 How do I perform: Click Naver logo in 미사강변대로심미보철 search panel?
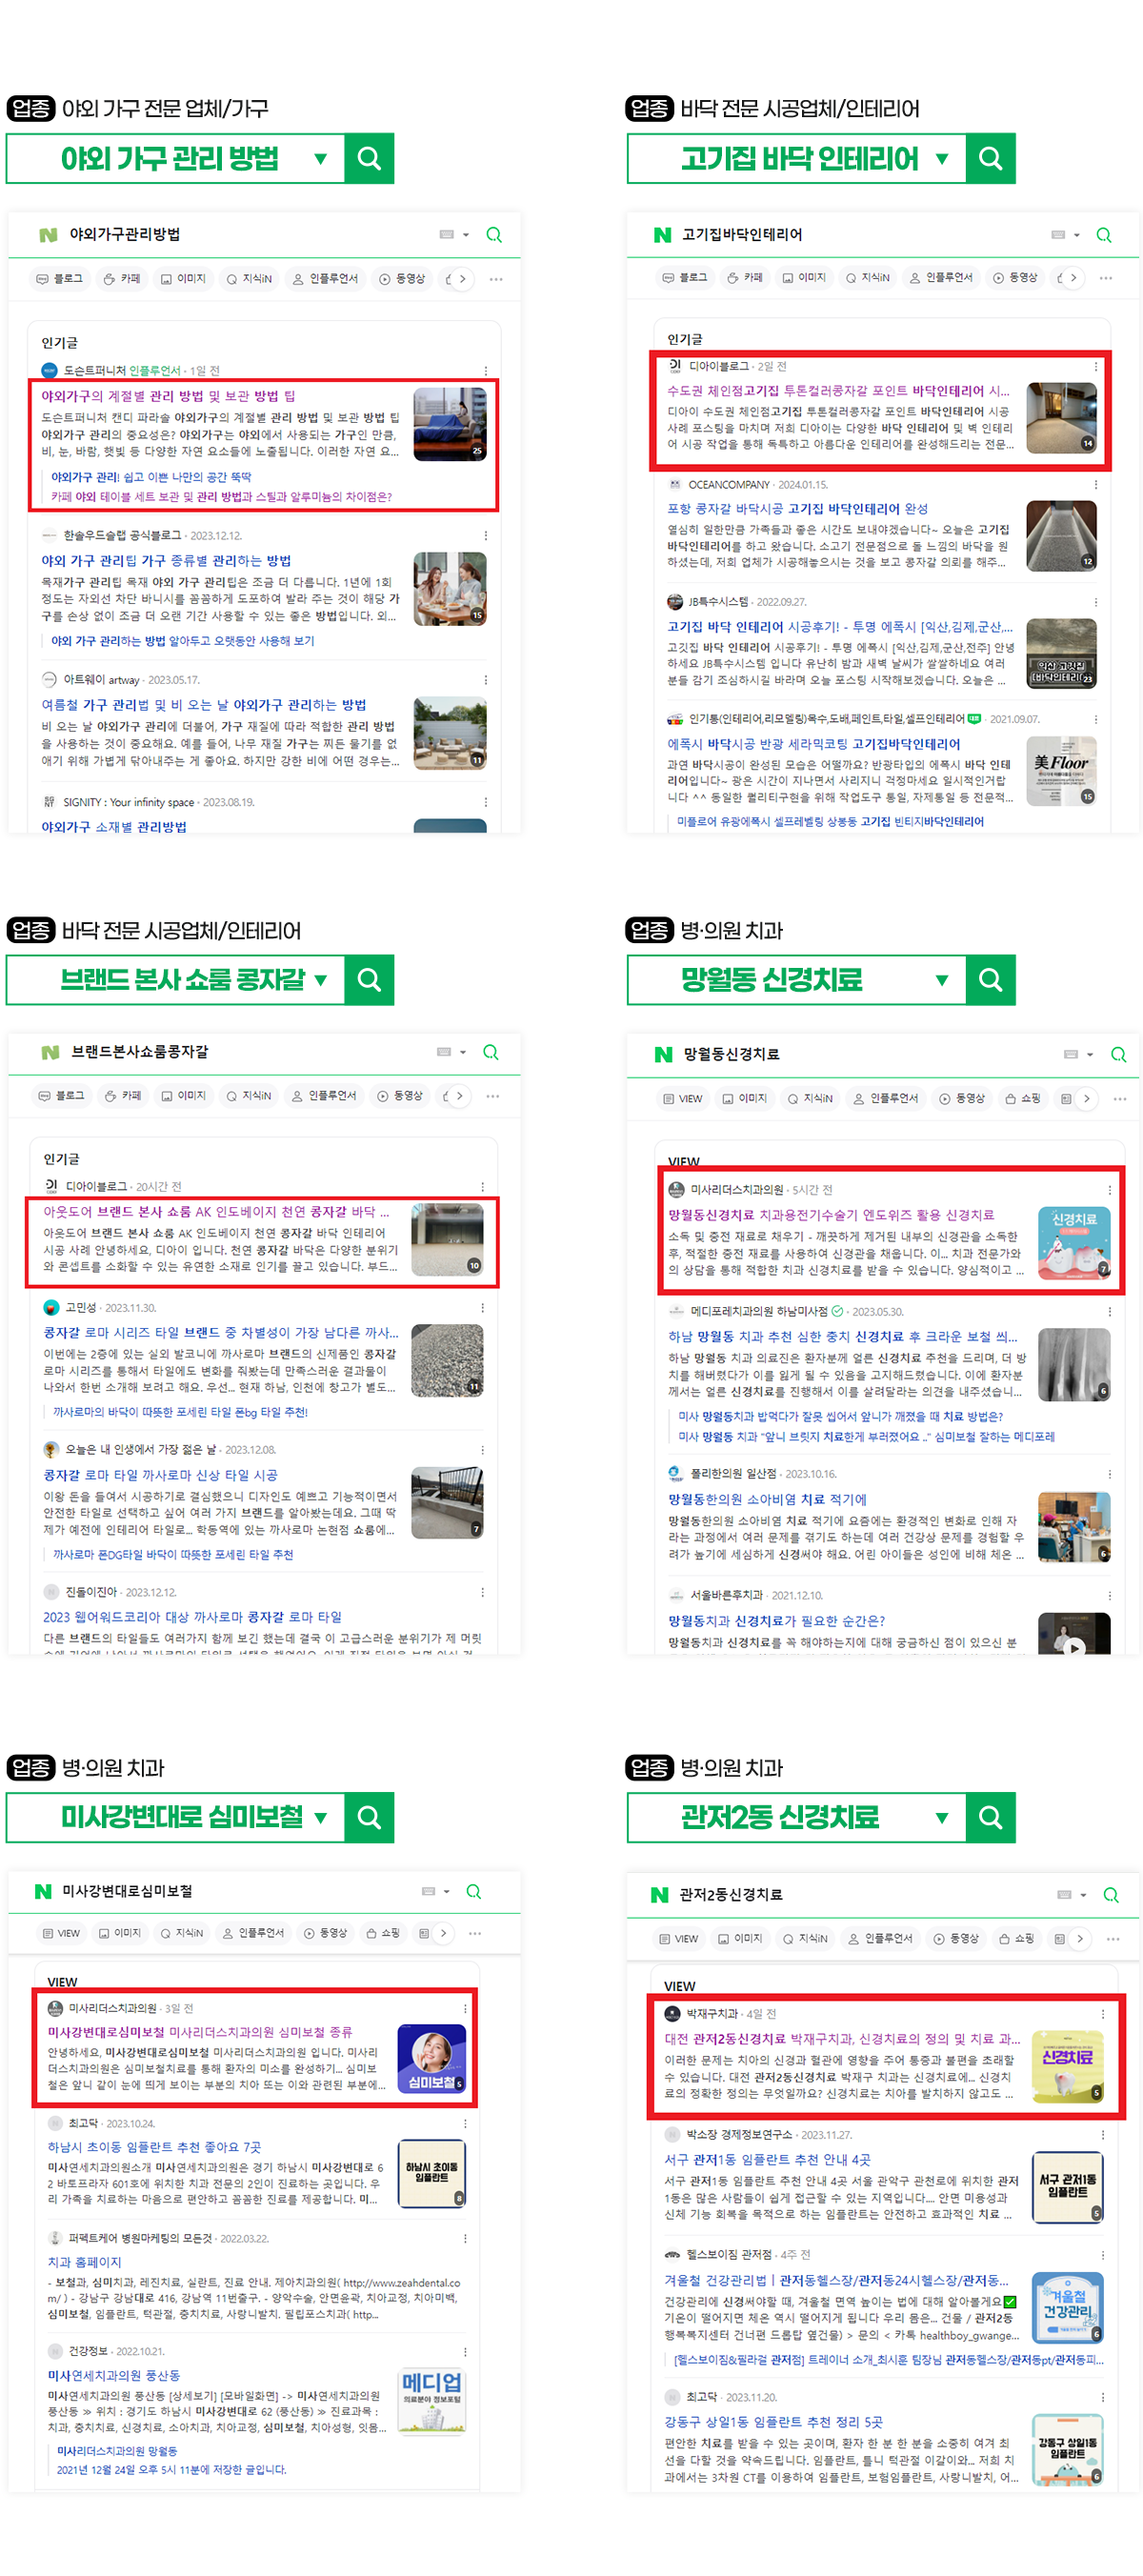(x=43, y=1891)
